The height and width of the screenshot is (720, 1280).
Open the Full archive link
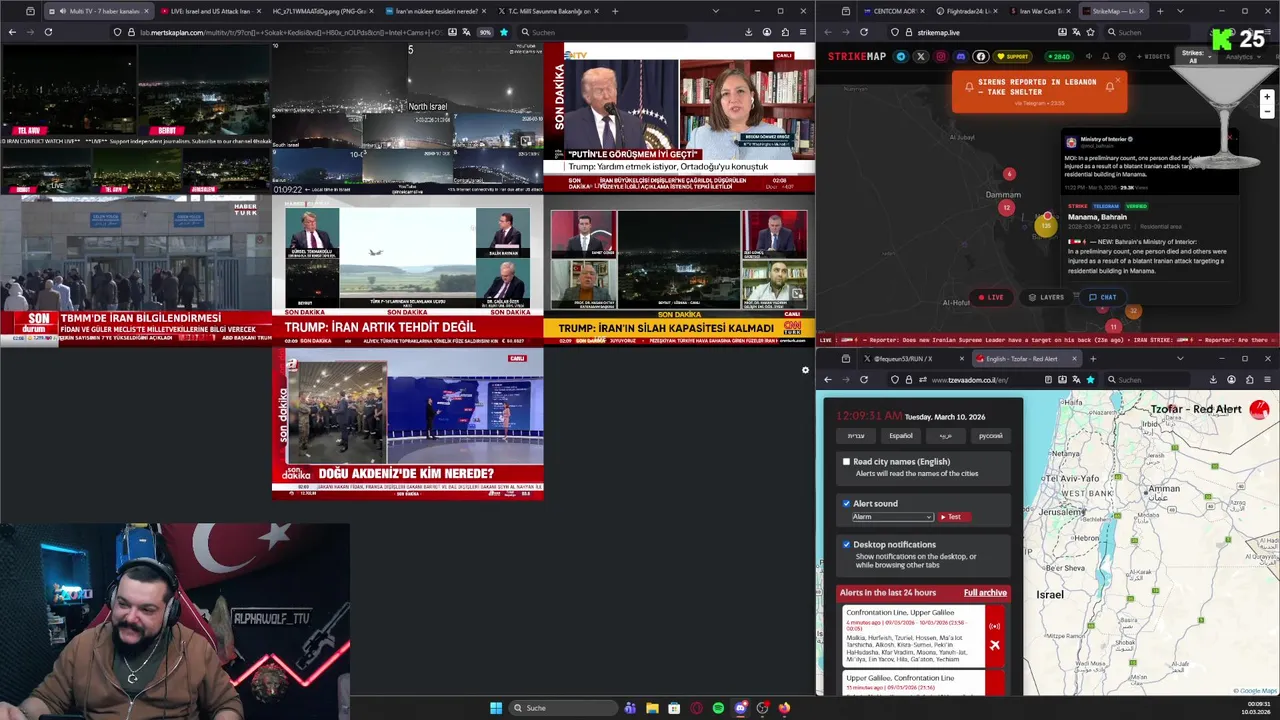985,593
